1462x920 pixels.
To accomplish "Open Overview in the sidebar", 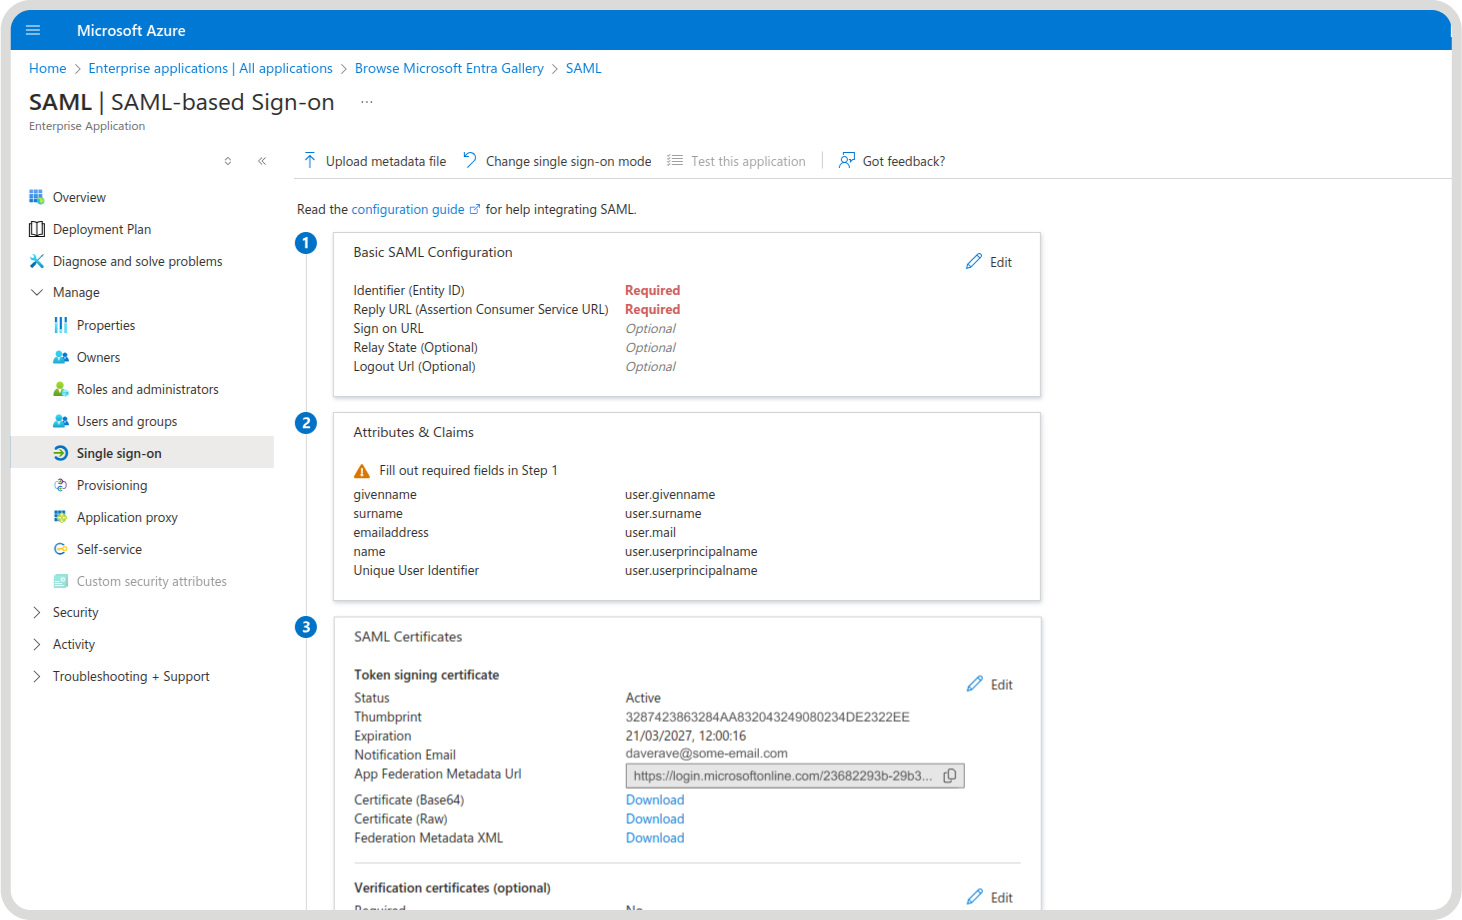I will pos(79,197).
